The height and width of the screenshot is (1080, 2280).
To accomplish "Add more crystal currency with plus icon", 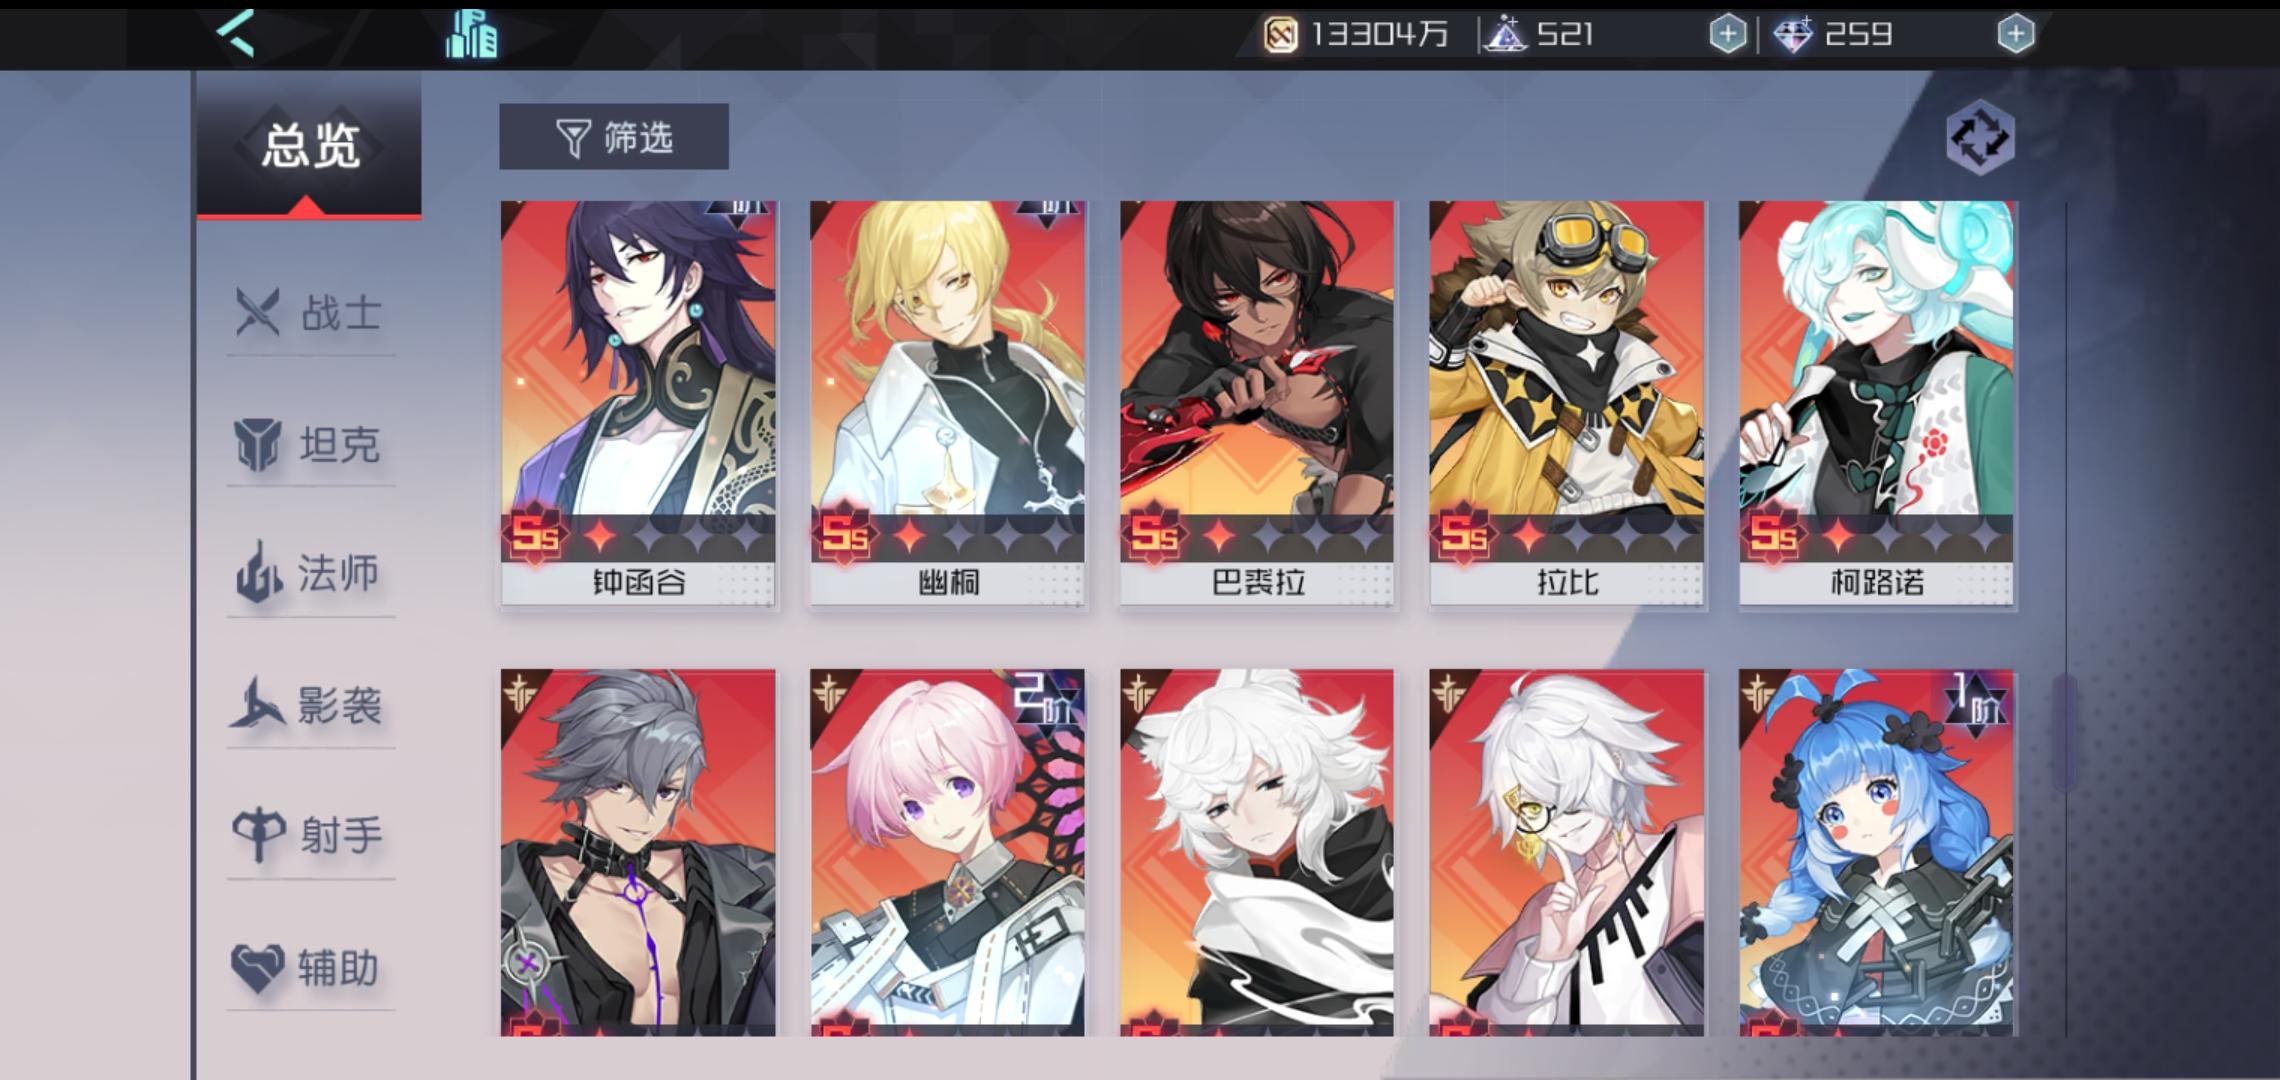I will [x=1727, y=35].
